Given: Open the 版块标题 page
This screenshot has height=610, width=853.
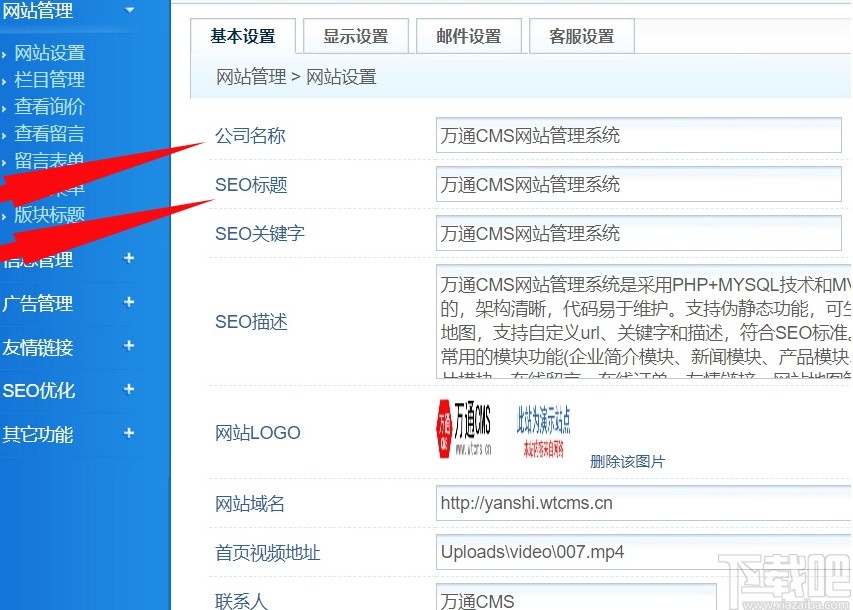Looking at the screenshot, I should click(49, 214).
